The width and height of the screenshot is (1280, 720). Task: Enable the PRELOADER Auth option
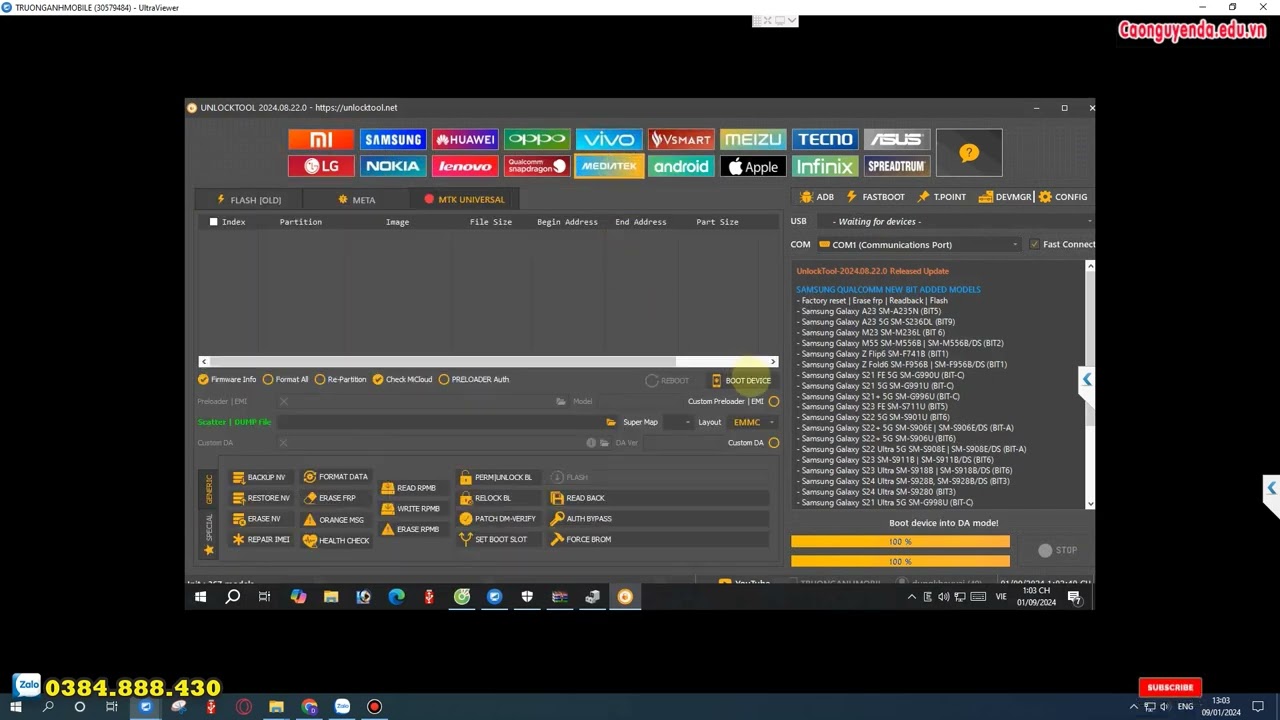(x=474, y=380)
